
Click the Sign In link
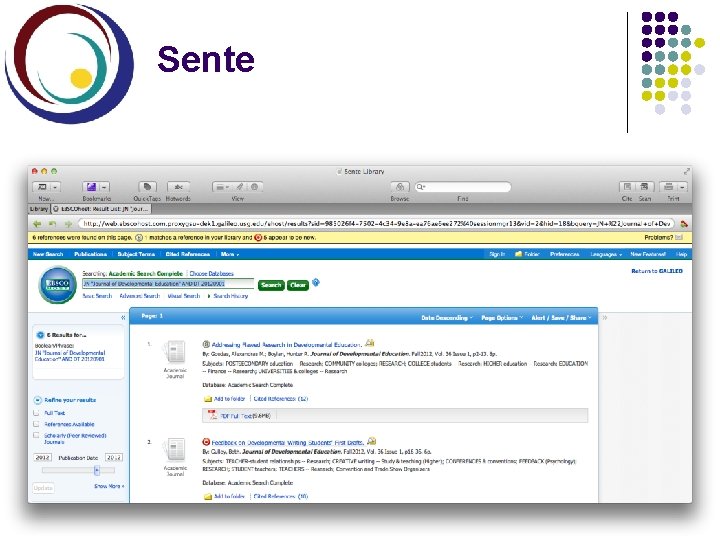click(x=497, y=254)
